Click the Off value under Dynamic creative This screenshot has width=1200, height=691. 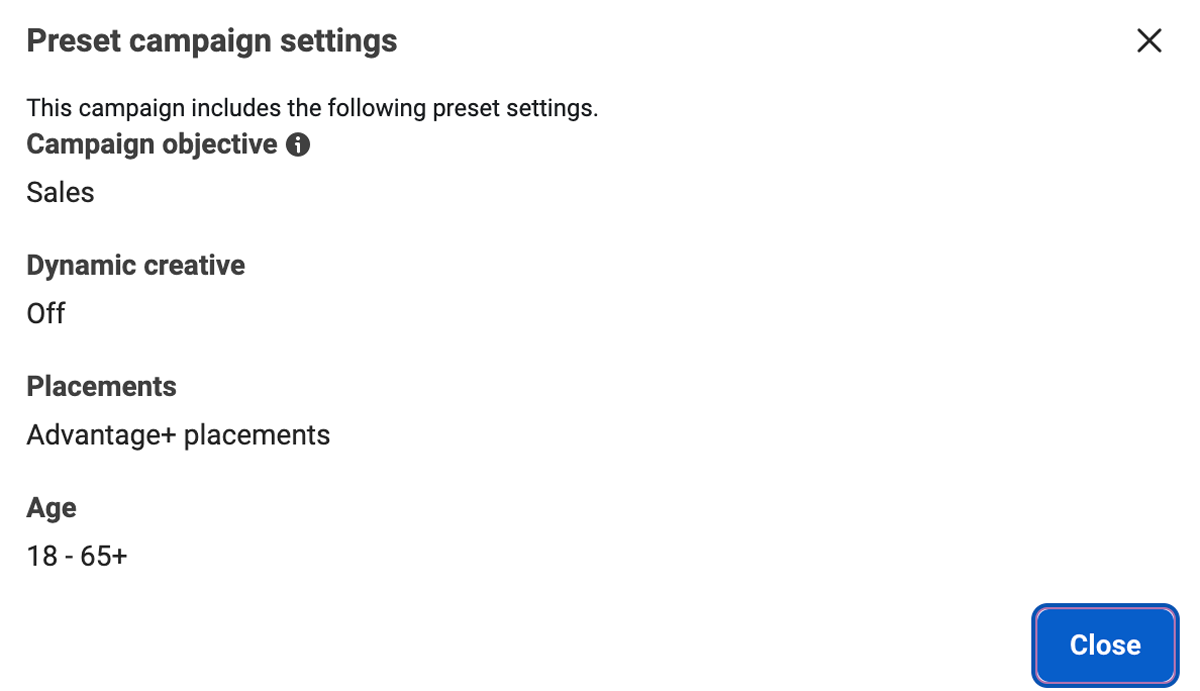coord(45,314)
